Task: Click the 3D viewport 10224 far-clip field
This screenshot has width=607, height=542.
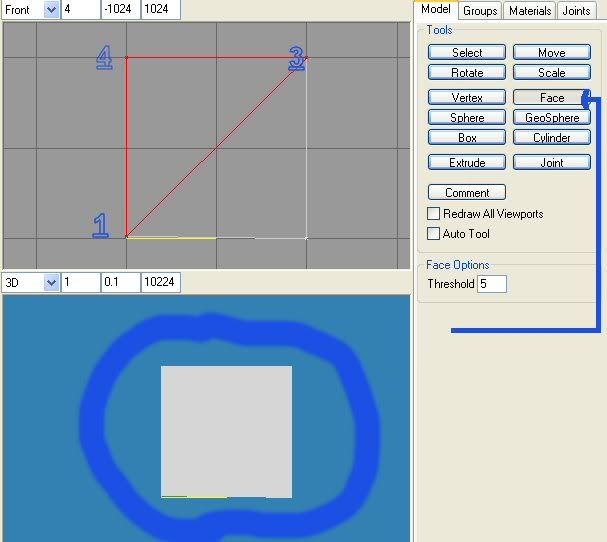Action: coord(161,282)
